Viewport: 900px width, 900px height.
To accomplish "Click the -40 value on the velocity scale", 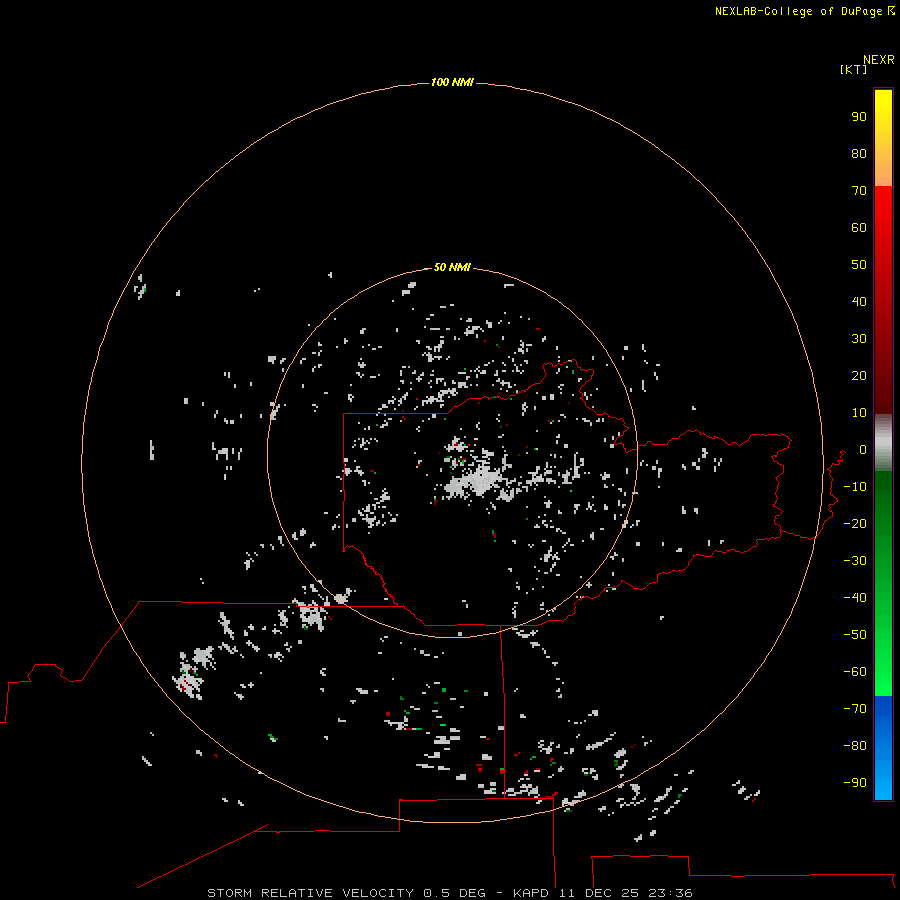I will (855, 598).
